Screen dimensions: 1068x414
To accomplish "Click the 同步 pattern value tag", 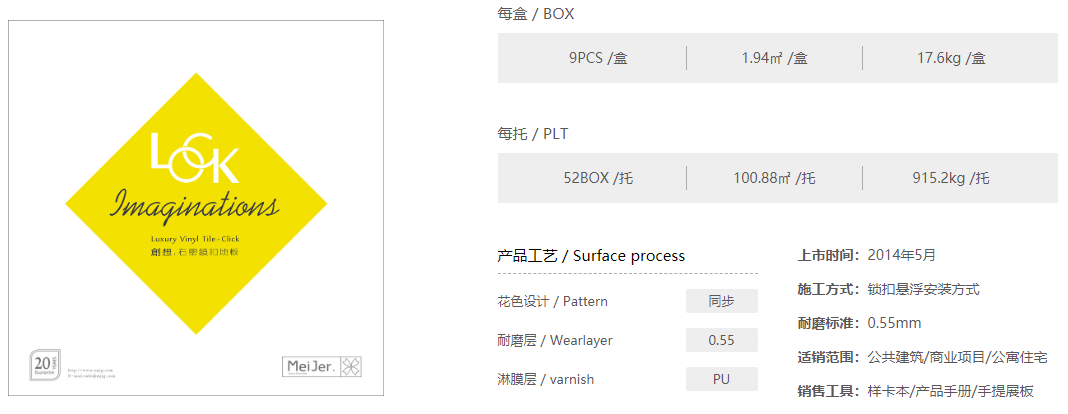I will (x=721, y=301).
